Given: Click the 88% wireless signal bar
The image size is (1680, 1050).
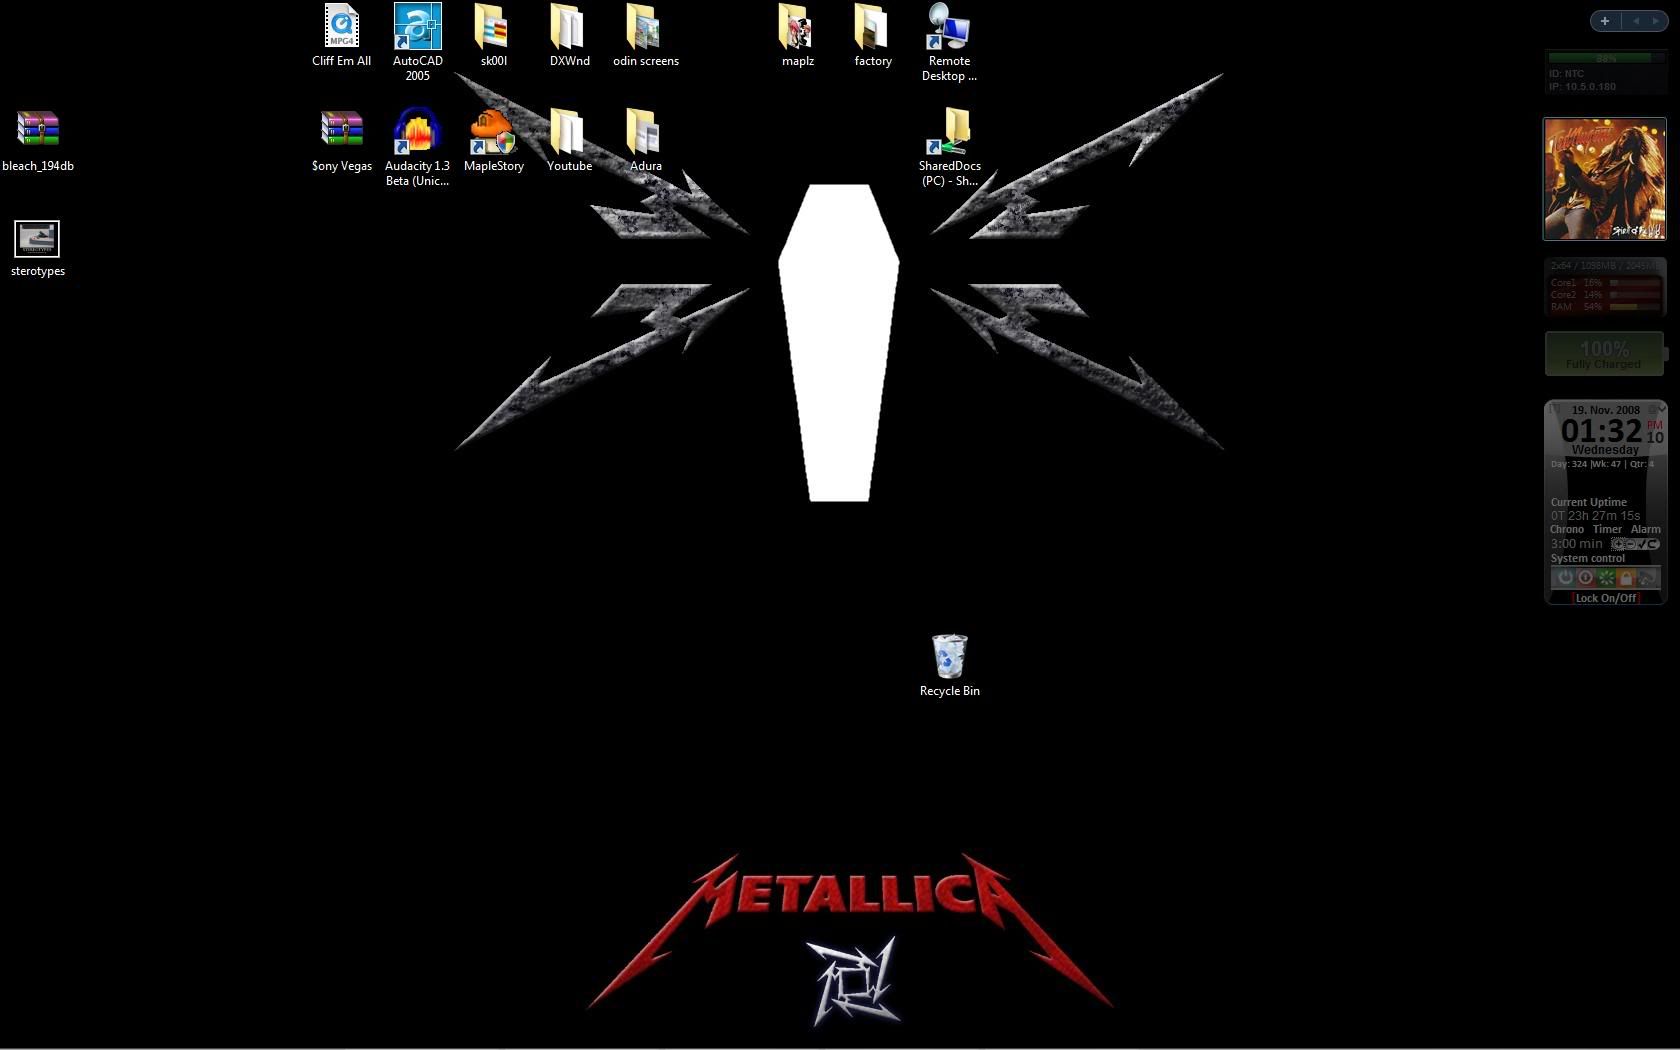Looking at the screenshot, I should click(1607, 58).
